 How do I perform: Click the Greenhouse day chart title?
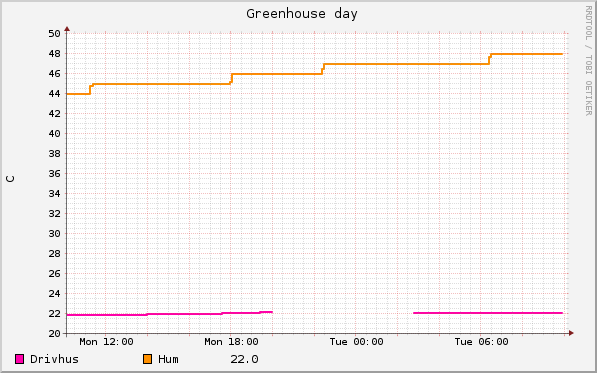coord(302,14)
